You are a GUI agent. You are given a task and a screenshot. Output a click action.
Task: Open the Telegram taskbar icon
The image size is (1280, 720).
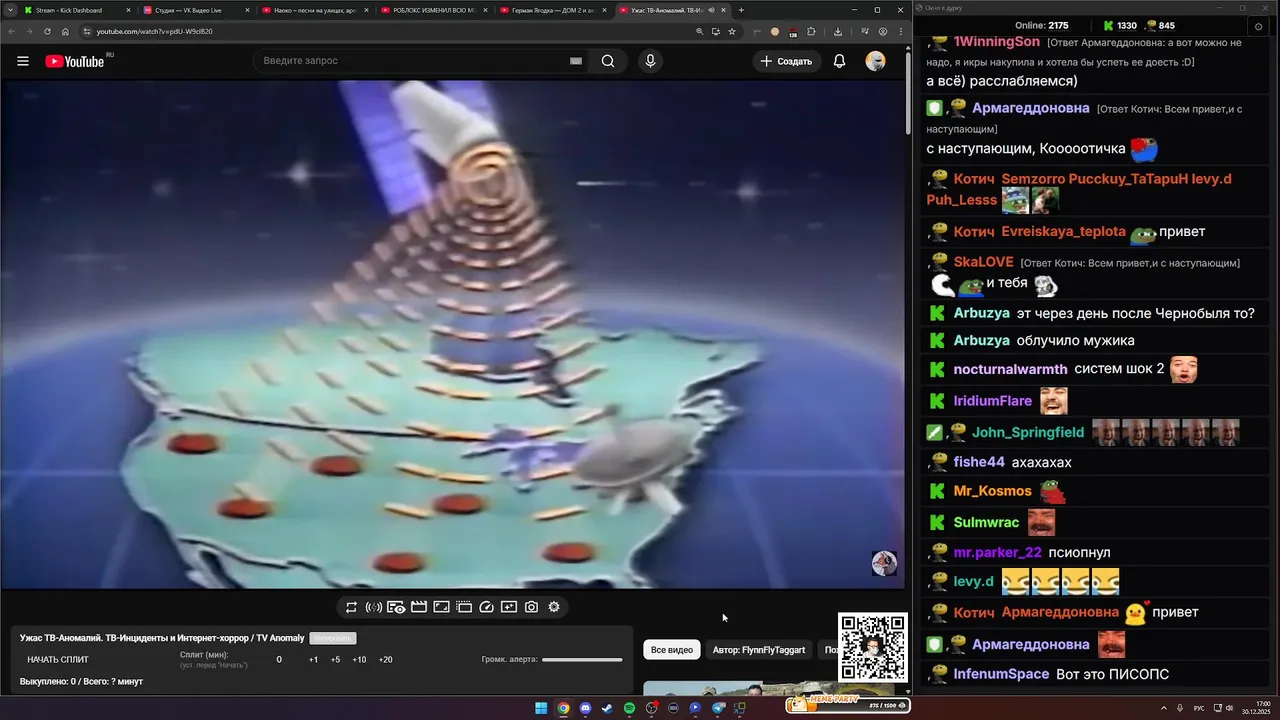coord(718,708)
